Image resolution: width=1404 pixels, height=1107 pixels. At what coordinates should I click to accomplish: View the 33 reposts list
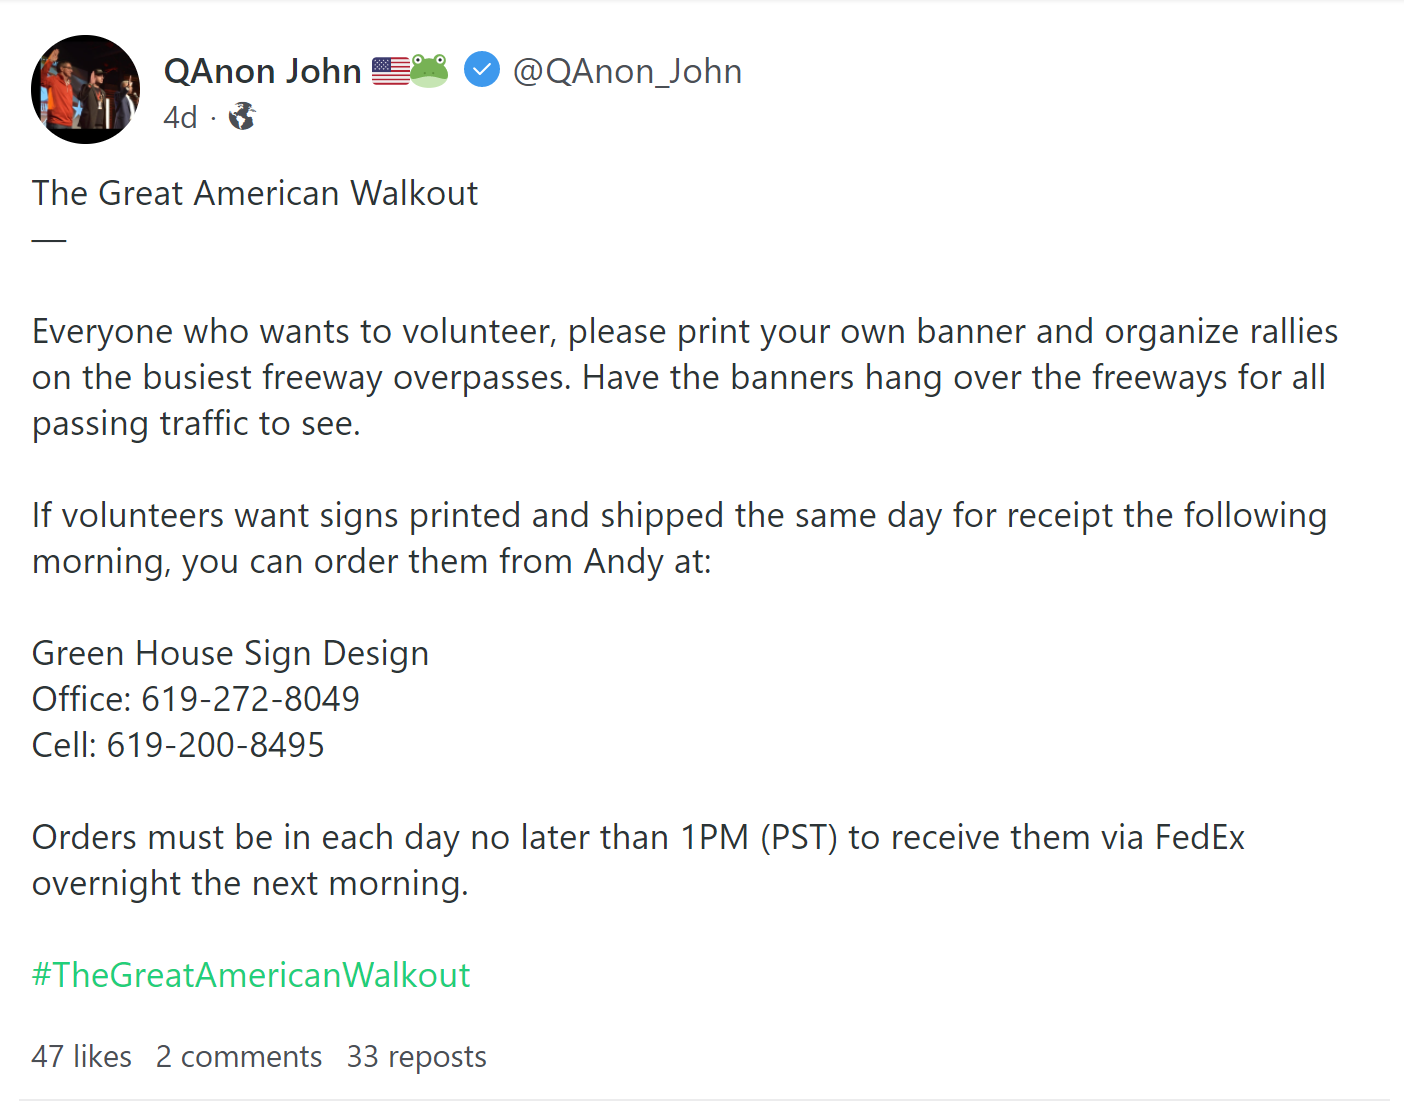pyautogui.click(x=415, y=1056)
